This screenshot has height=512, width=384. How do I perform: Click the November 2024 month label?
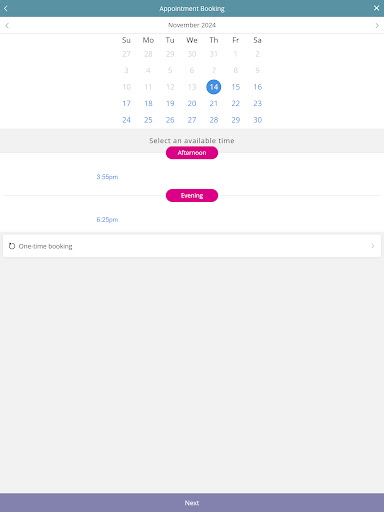click(x=192, y=25)
